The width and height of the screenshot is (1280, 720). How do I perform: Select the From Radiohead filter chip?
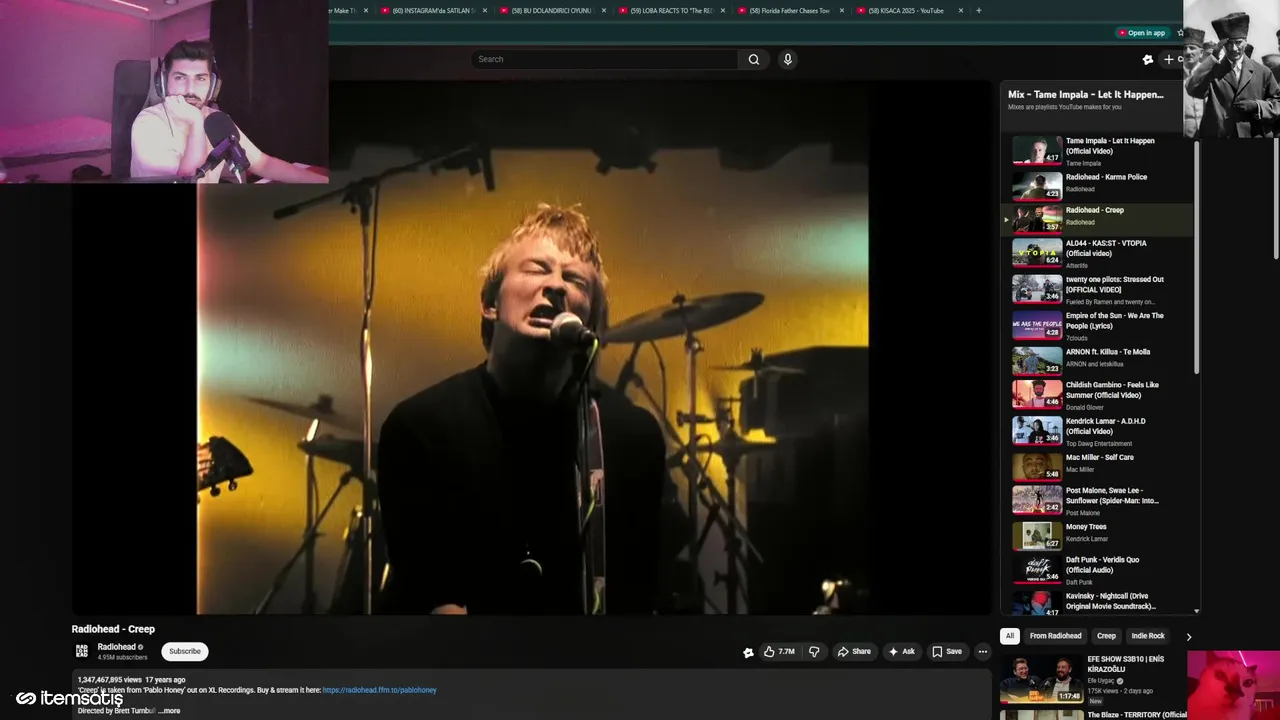[1056, 636]
